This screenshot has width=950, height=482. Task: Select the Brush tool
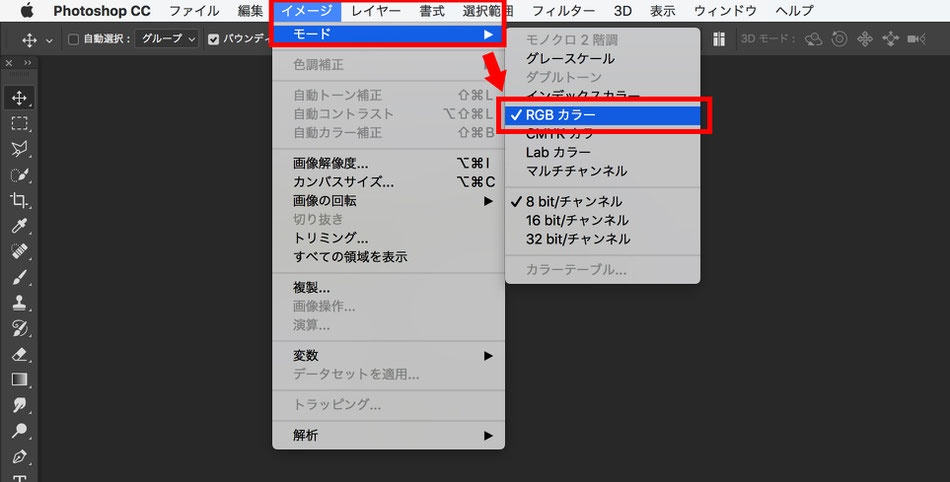19,277
